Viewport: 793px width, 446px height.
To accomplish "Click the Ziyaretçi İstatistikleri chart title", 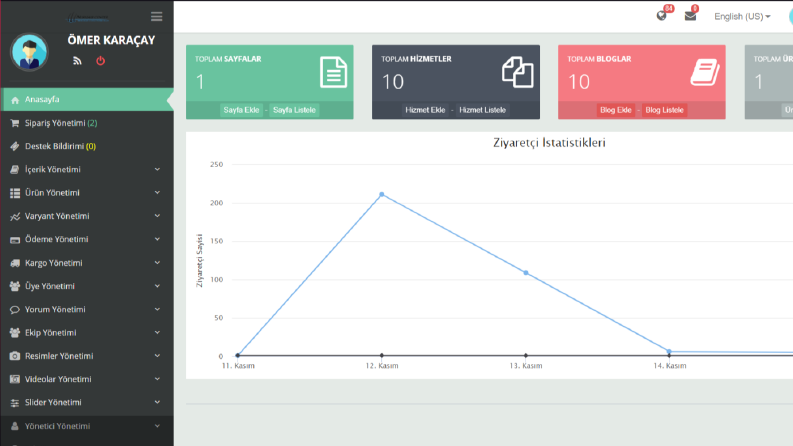I will coord(549,143).
